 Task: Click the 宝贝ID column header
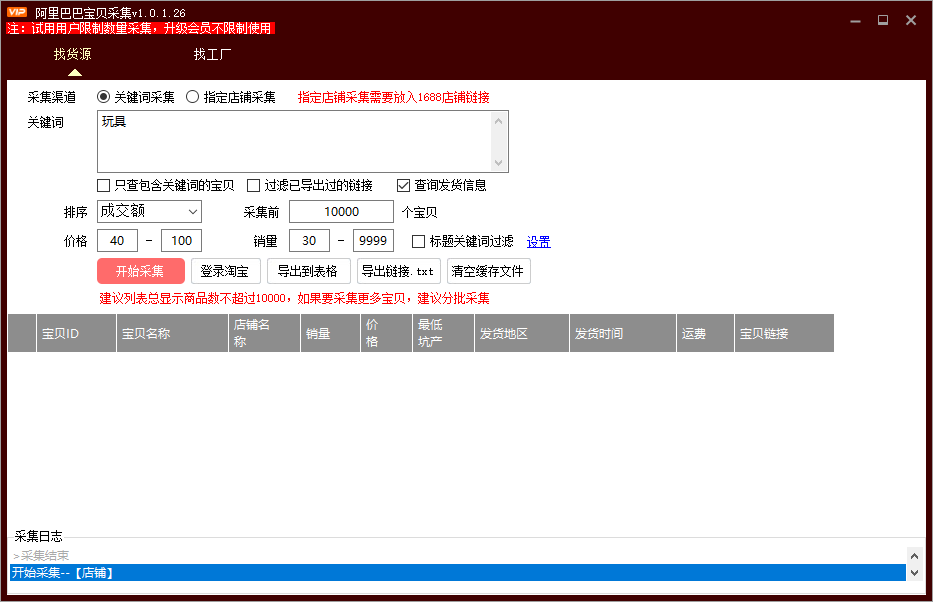[x=76, y=333]
